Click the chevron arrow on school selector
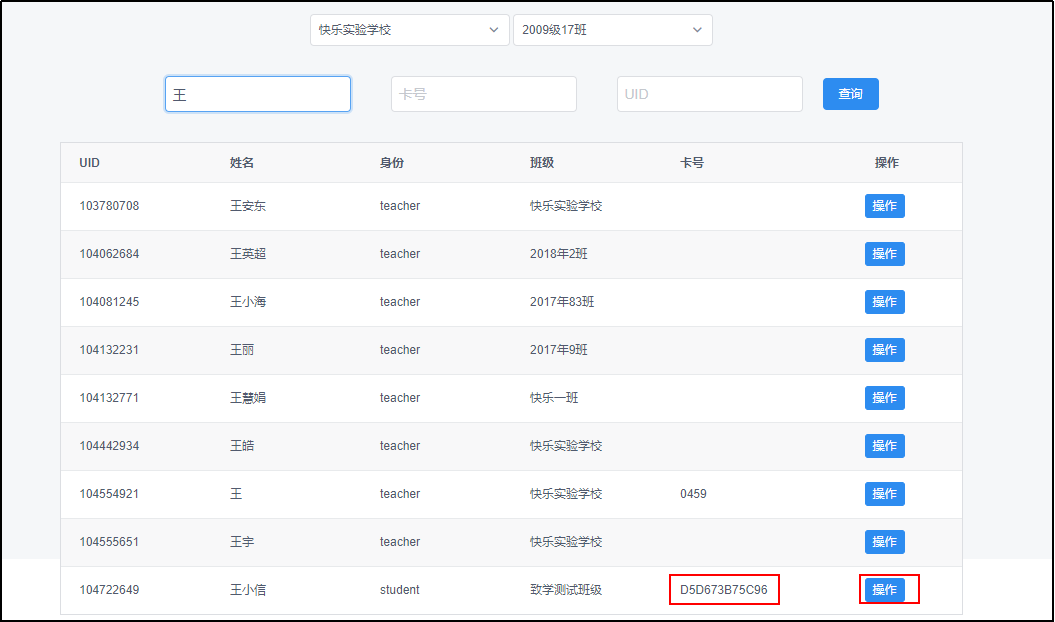Image resolution: width=1055 pixels, height=622 pixels. tap(493, 30)
